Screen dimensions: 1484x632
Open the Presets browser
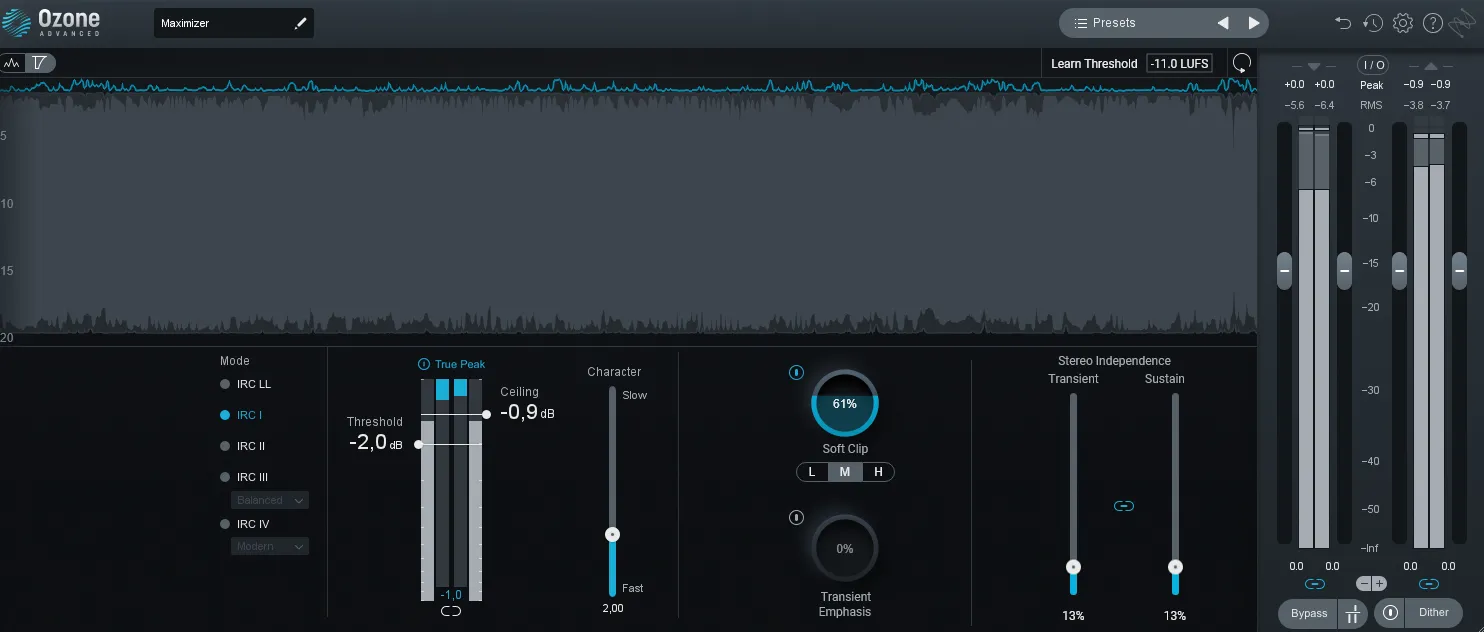pyautogui.click(x=1110, y=22)
